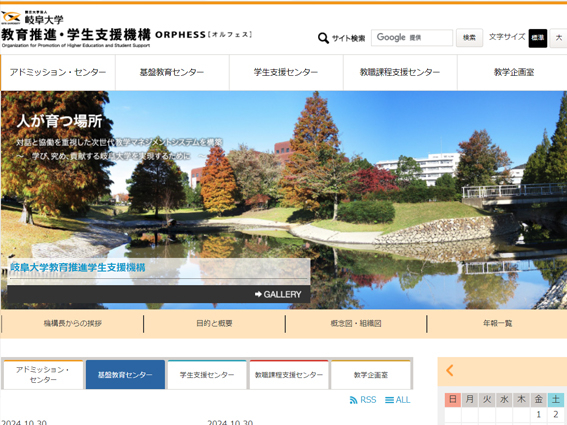Go to previous month in calendar

[449, 370]
